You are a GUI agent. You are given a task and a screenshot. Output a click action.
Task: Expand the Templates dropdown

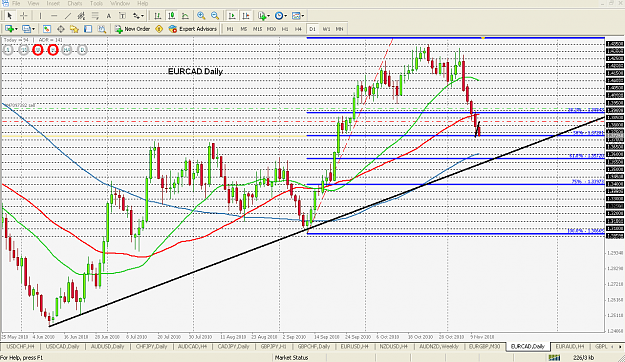[303, 16]
